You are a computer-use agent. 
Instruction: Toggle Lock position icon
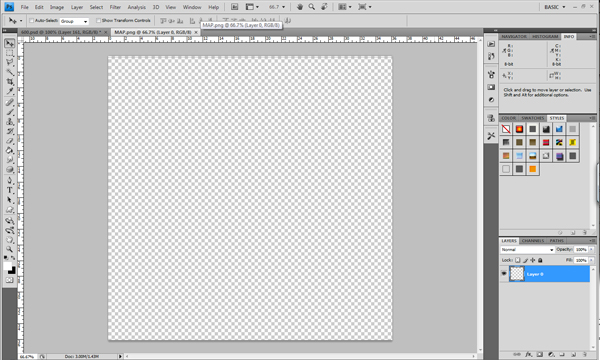point(533,260)
